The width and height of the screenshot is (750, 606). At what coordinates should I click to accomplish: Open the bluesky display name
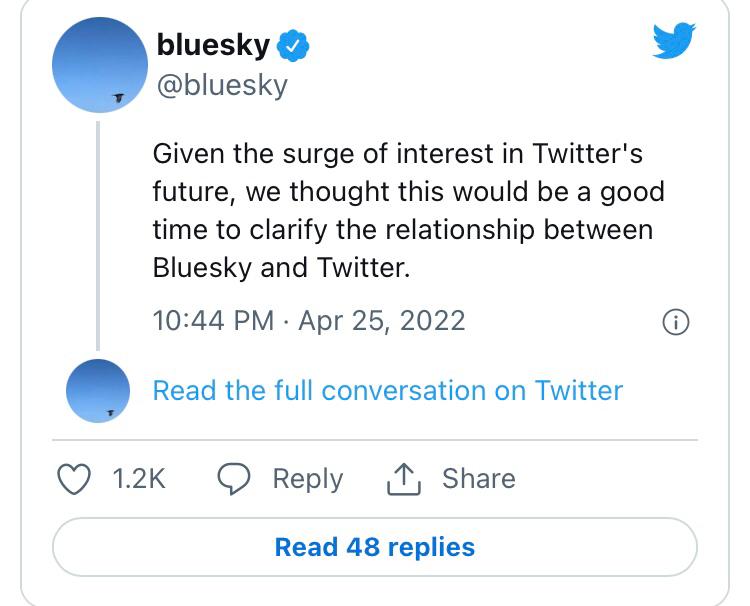point(213,45)
